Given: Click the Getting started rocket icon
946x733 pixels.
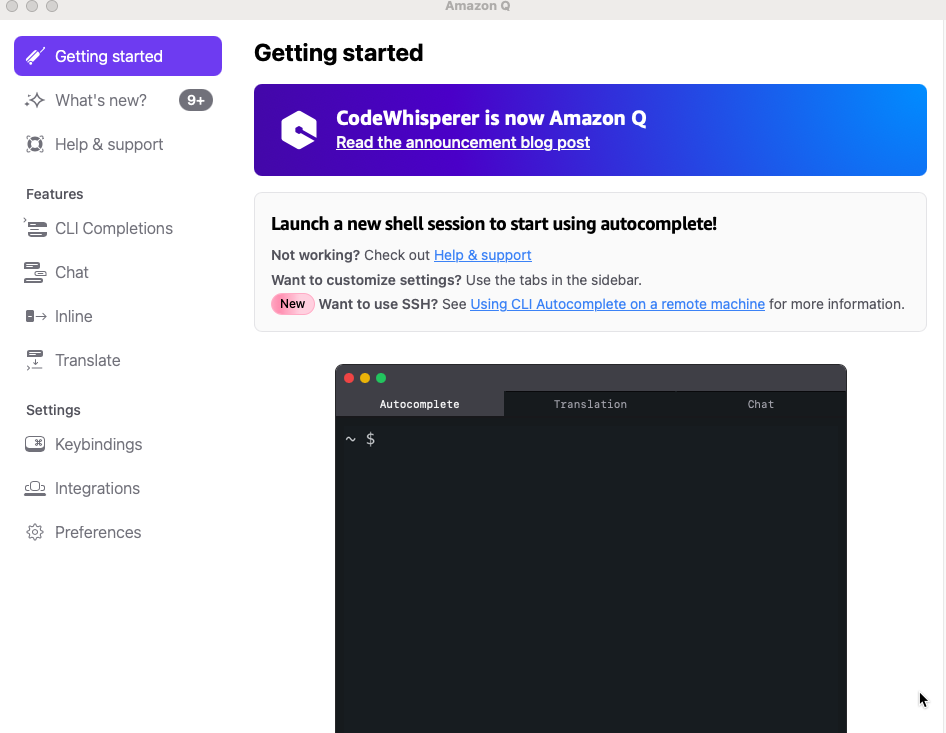Looking at the screenshot, I should 35,56.
